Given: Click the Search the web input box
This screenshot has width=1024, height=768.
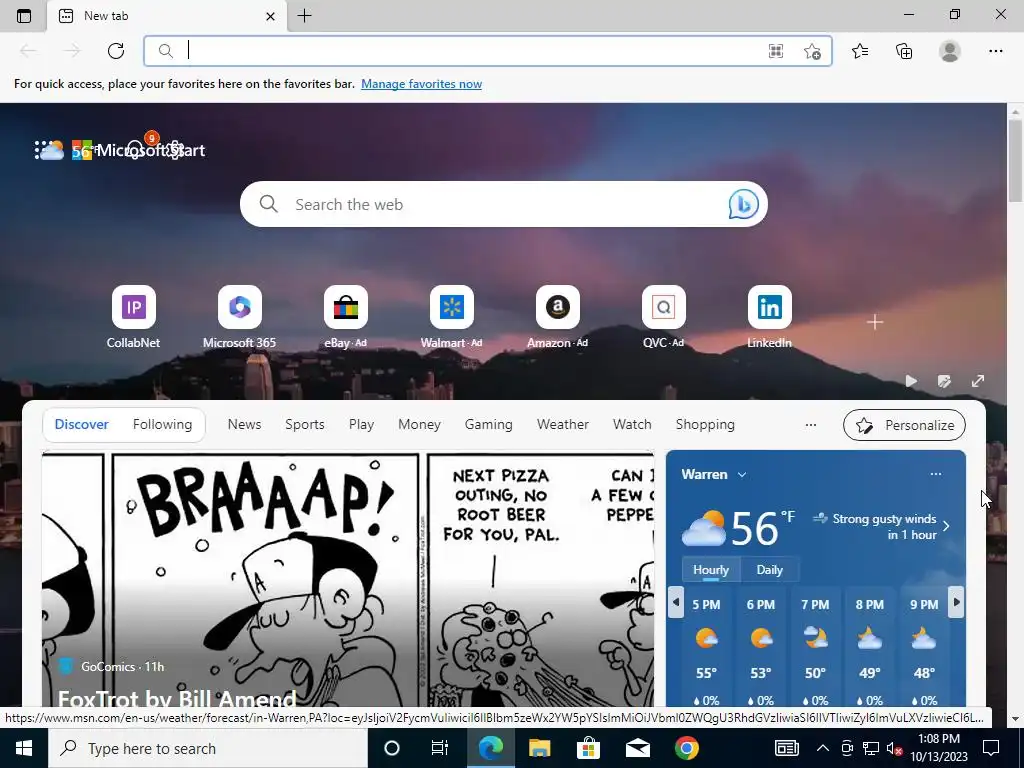Looking at the screenshot, I should coord(503,204).
